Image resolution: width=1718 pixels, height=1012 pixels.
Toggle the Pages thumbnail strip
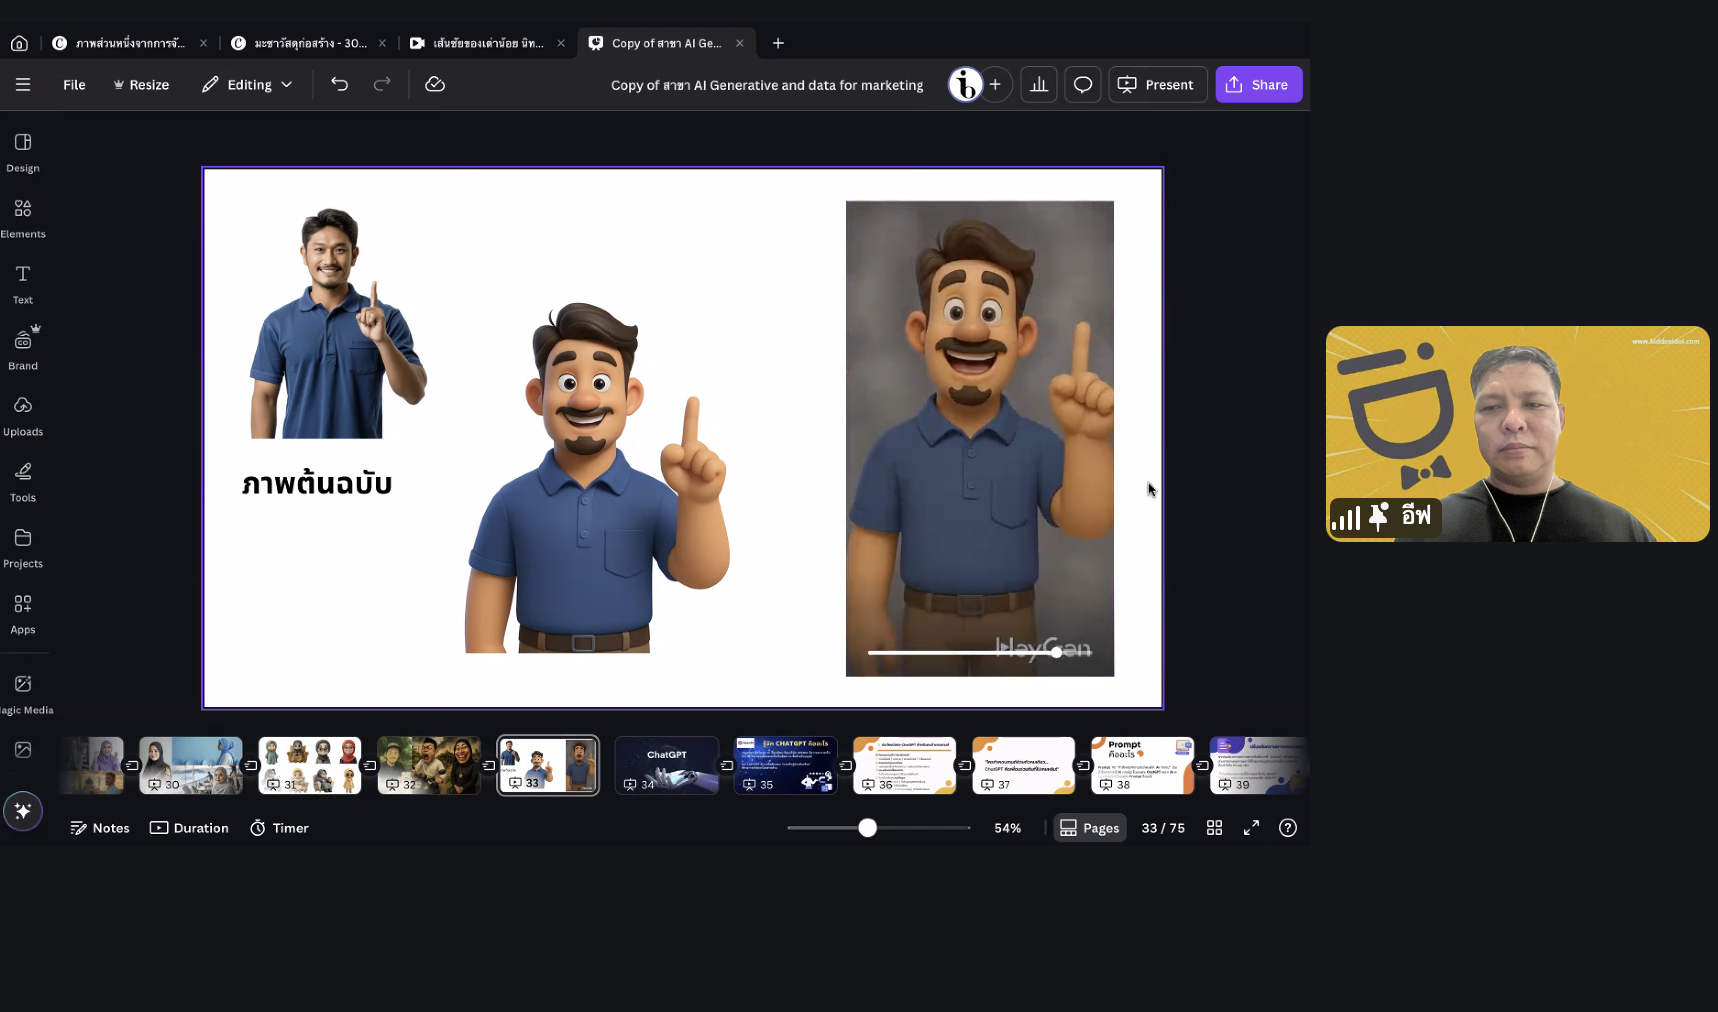[1090, 828]
